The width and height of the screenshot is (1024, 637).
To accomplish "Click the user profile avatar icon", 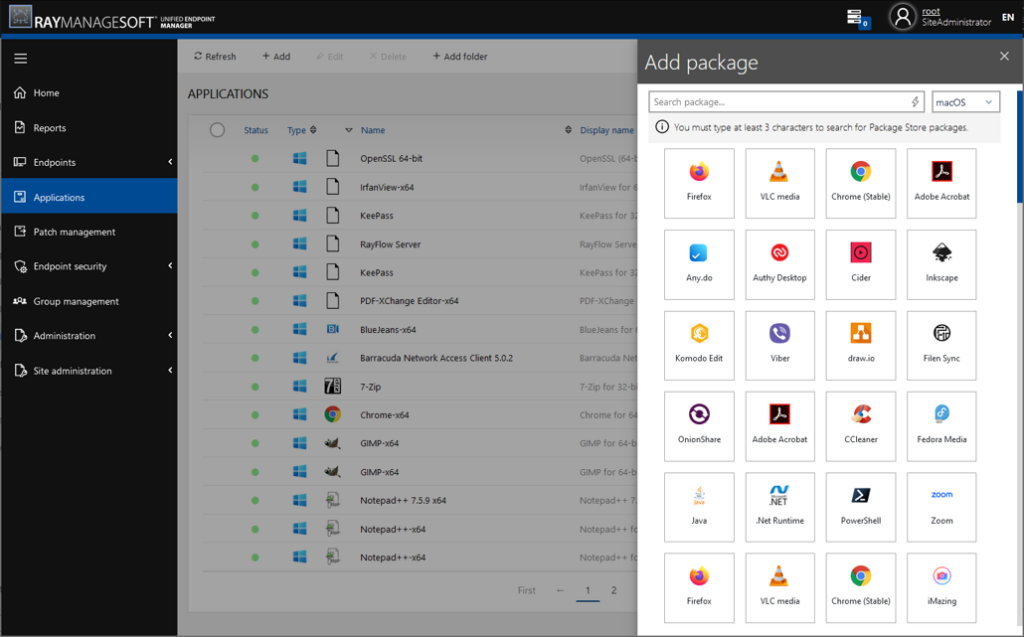I will point(903,17).
